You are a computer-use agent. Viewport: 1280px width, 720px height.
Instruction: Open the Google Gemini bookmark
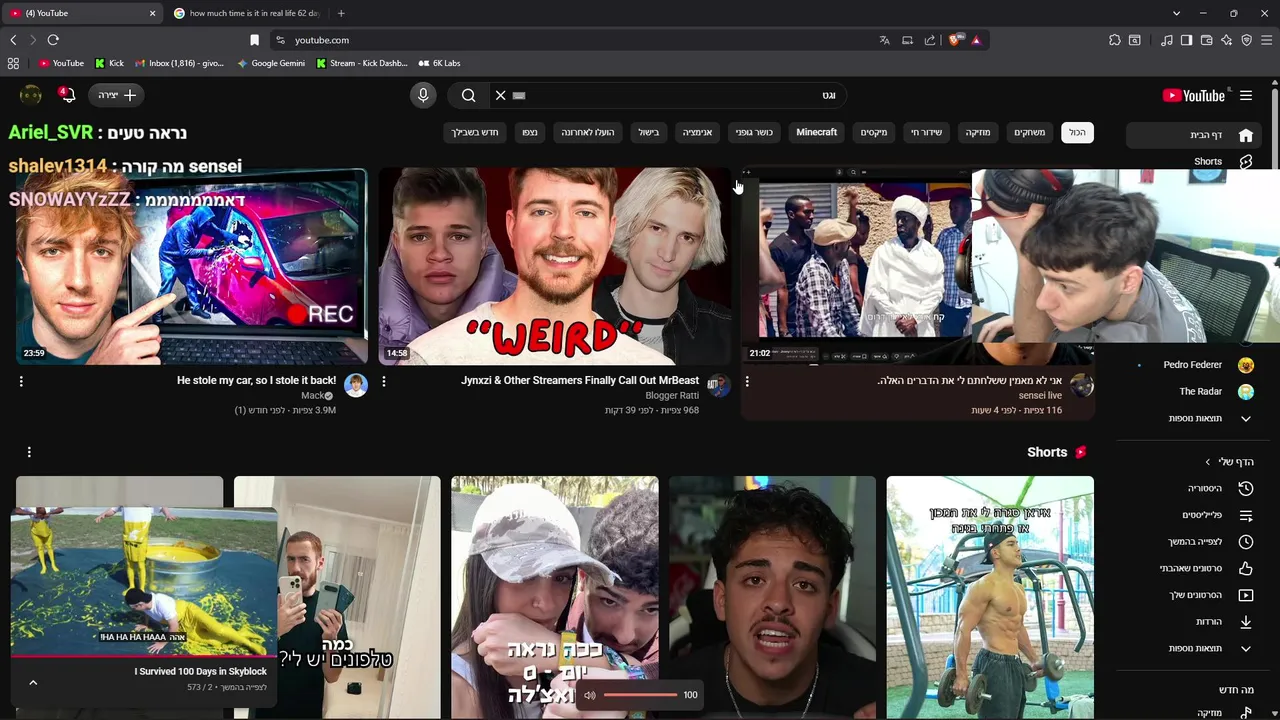click(271, 63)
